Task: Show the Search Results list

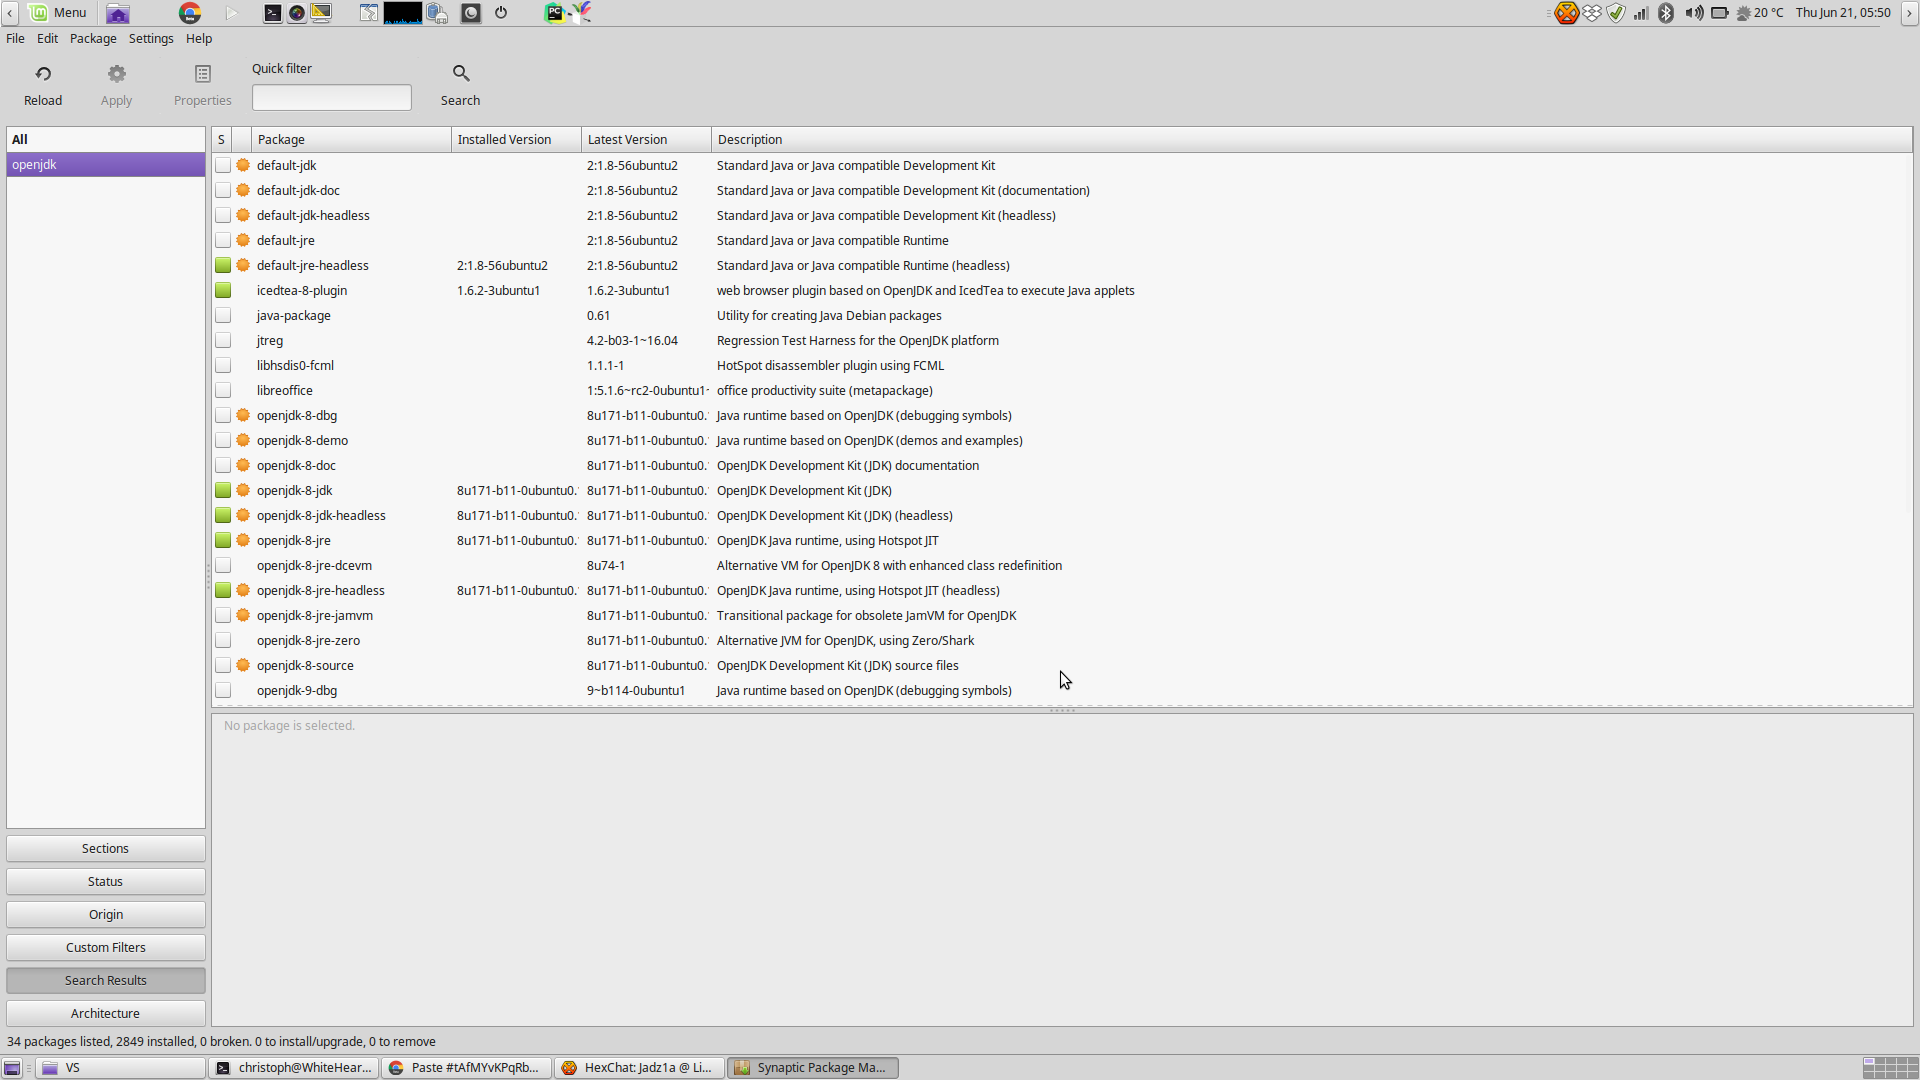Action: click(106, 980)
